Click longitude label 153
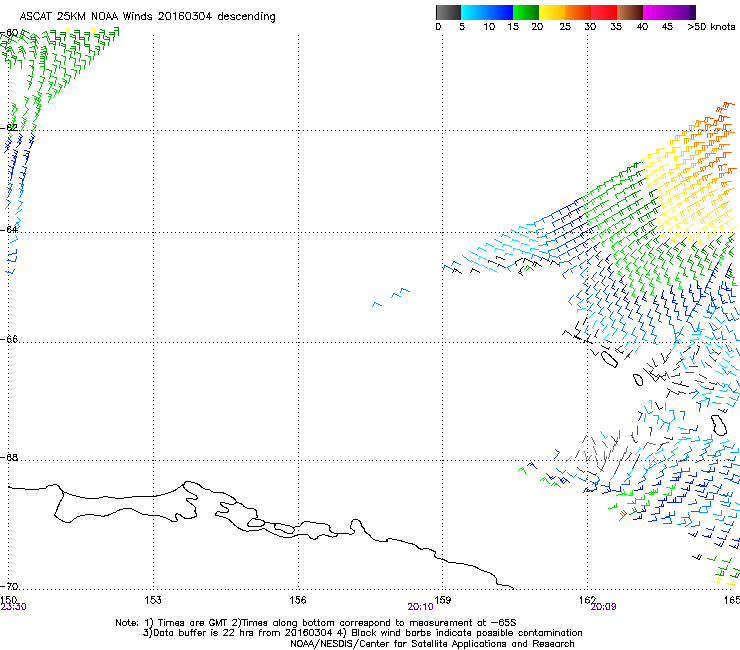The width and height of the screenshot is (740, 650). point(153,599)
